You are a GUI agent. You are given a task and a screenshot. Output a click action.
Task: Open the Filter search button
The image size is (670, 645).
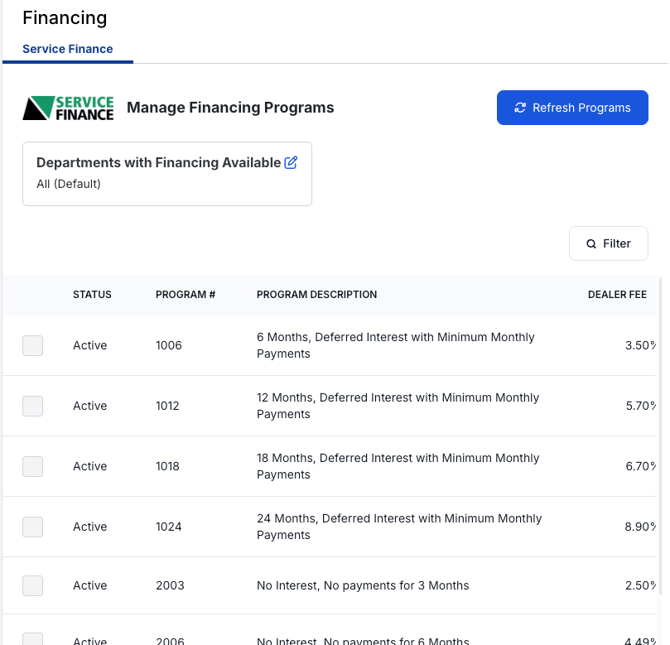(x=608, y=244)
